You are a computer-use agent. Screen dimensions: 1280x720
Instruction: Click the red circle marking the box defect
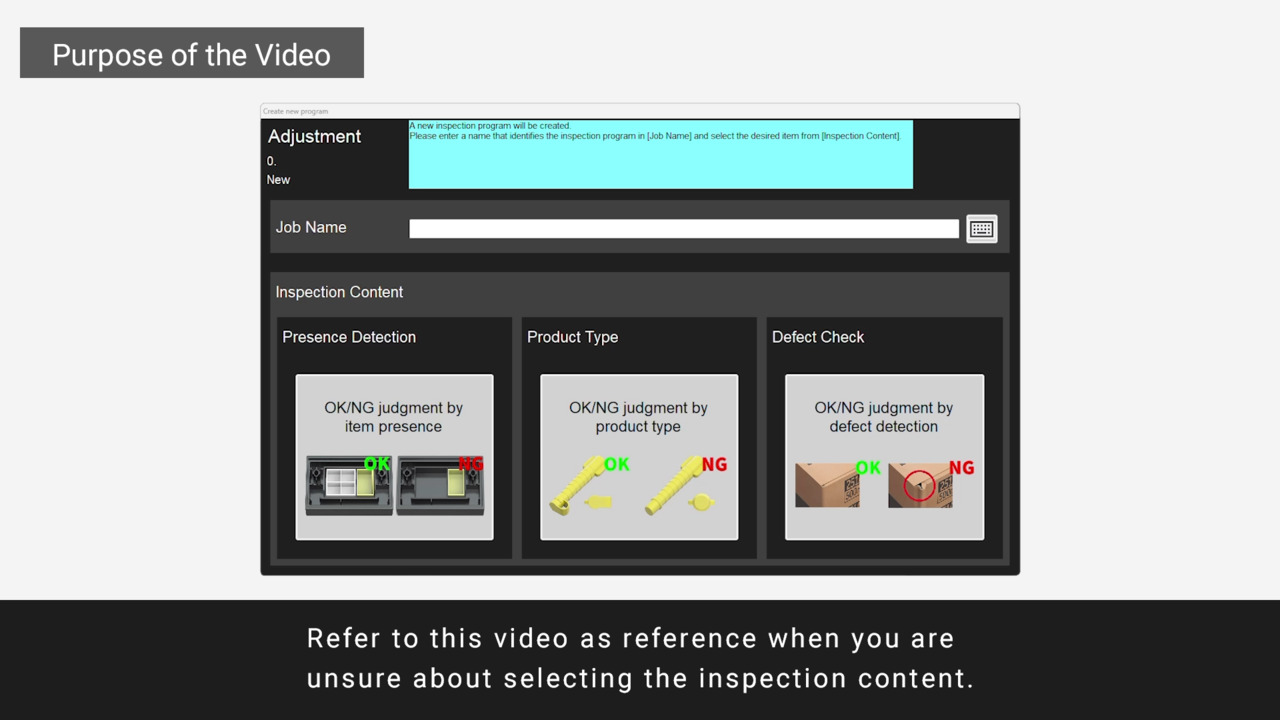918,487
